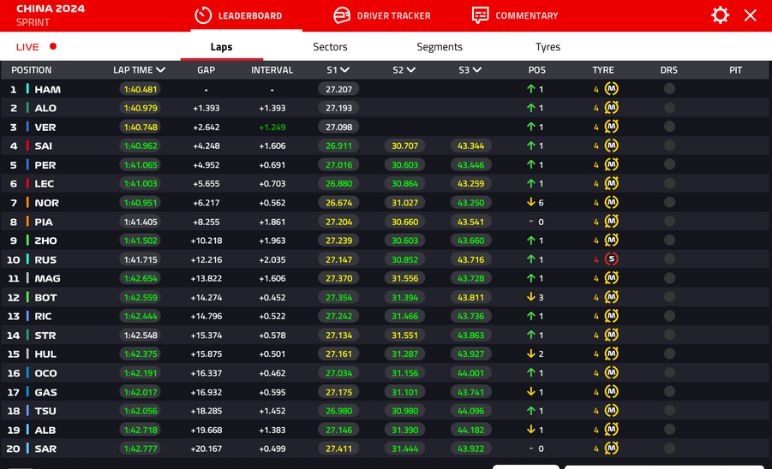Image resolution: width=772 pixels, height=469 pixels.
Task: Click the Leaderboard stopwatch icon
Action: 203,16
